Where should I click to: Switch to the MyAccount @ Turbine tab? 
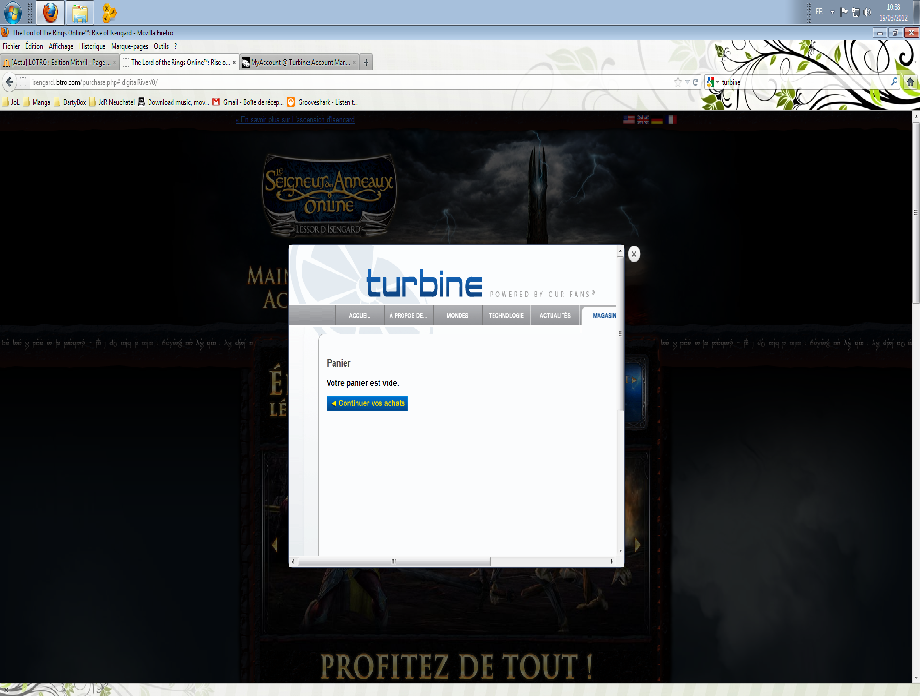click(297, 62)
